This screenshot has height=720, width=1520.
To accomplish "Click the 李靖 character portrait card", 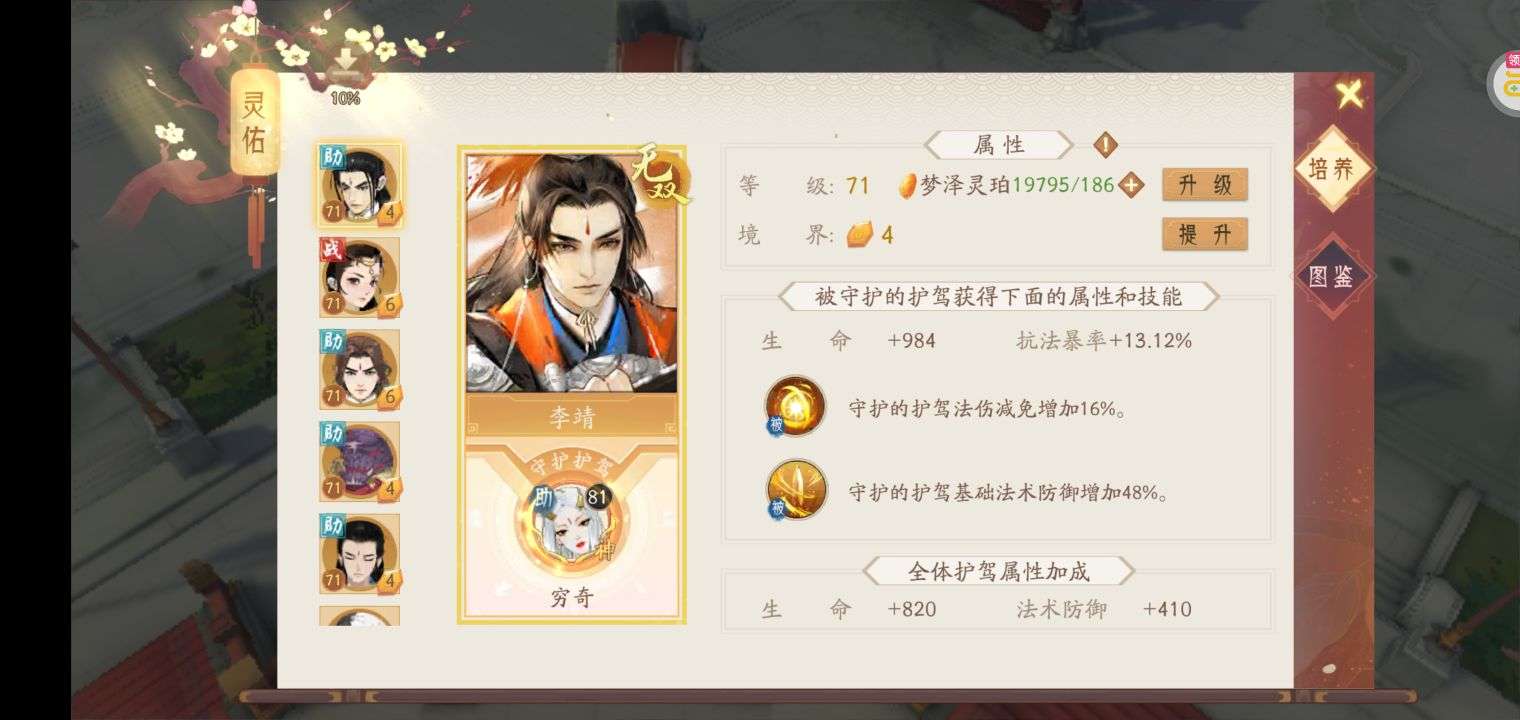I will point(571,290).
